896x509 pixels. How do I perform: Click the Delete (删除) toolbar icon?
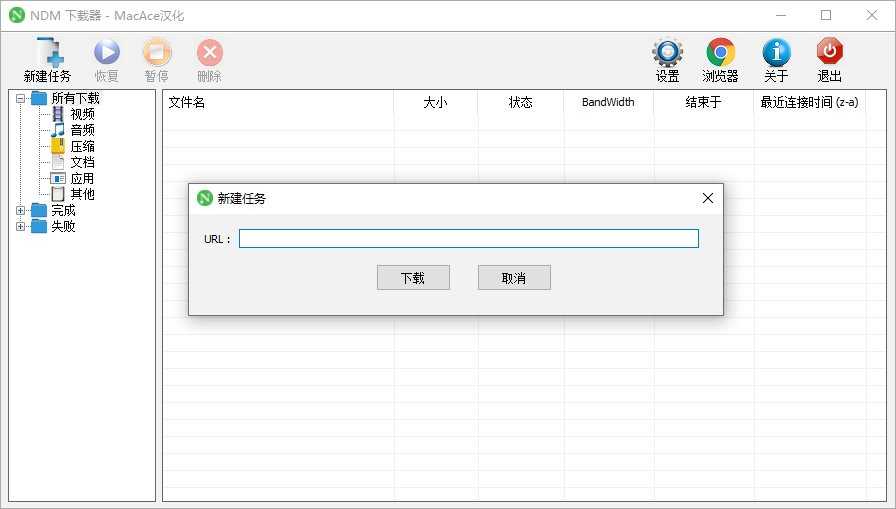click(209, 54)
